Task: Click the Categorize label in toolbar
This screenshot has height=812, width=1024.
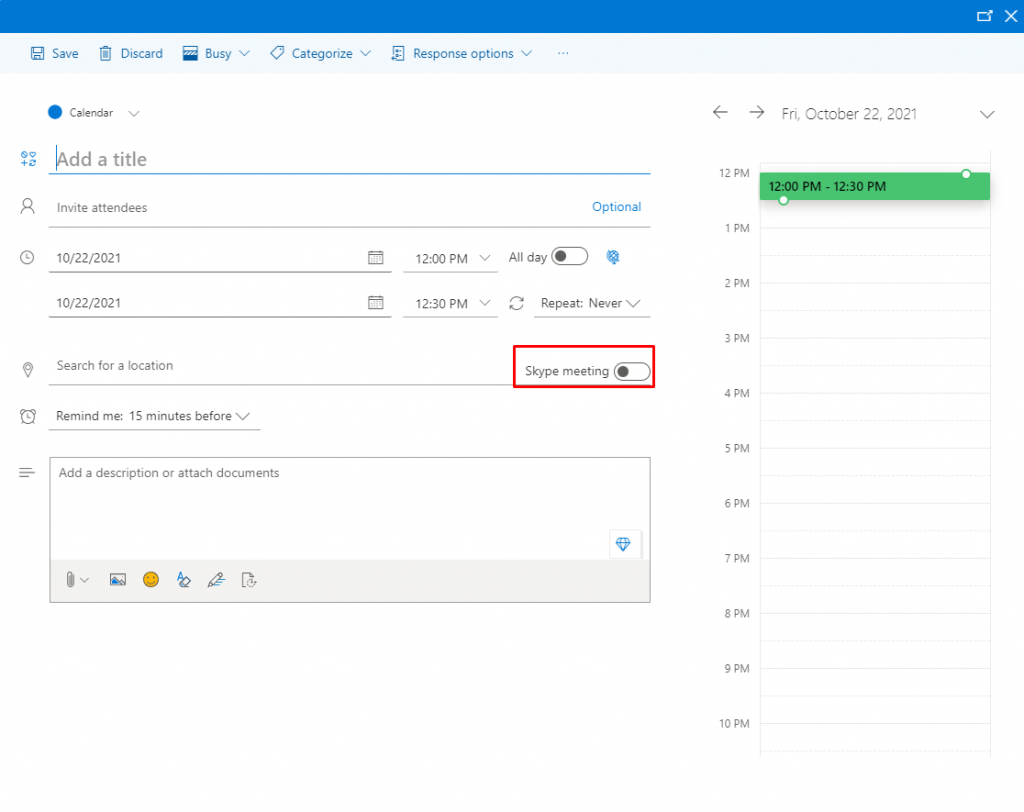Action: click(322, 54)
